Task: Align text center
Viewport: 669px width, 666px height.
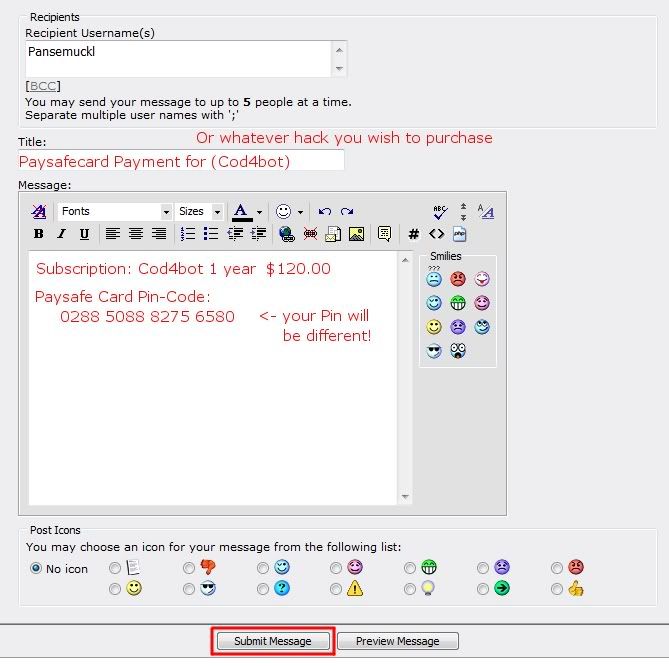Action: point(136,234)
